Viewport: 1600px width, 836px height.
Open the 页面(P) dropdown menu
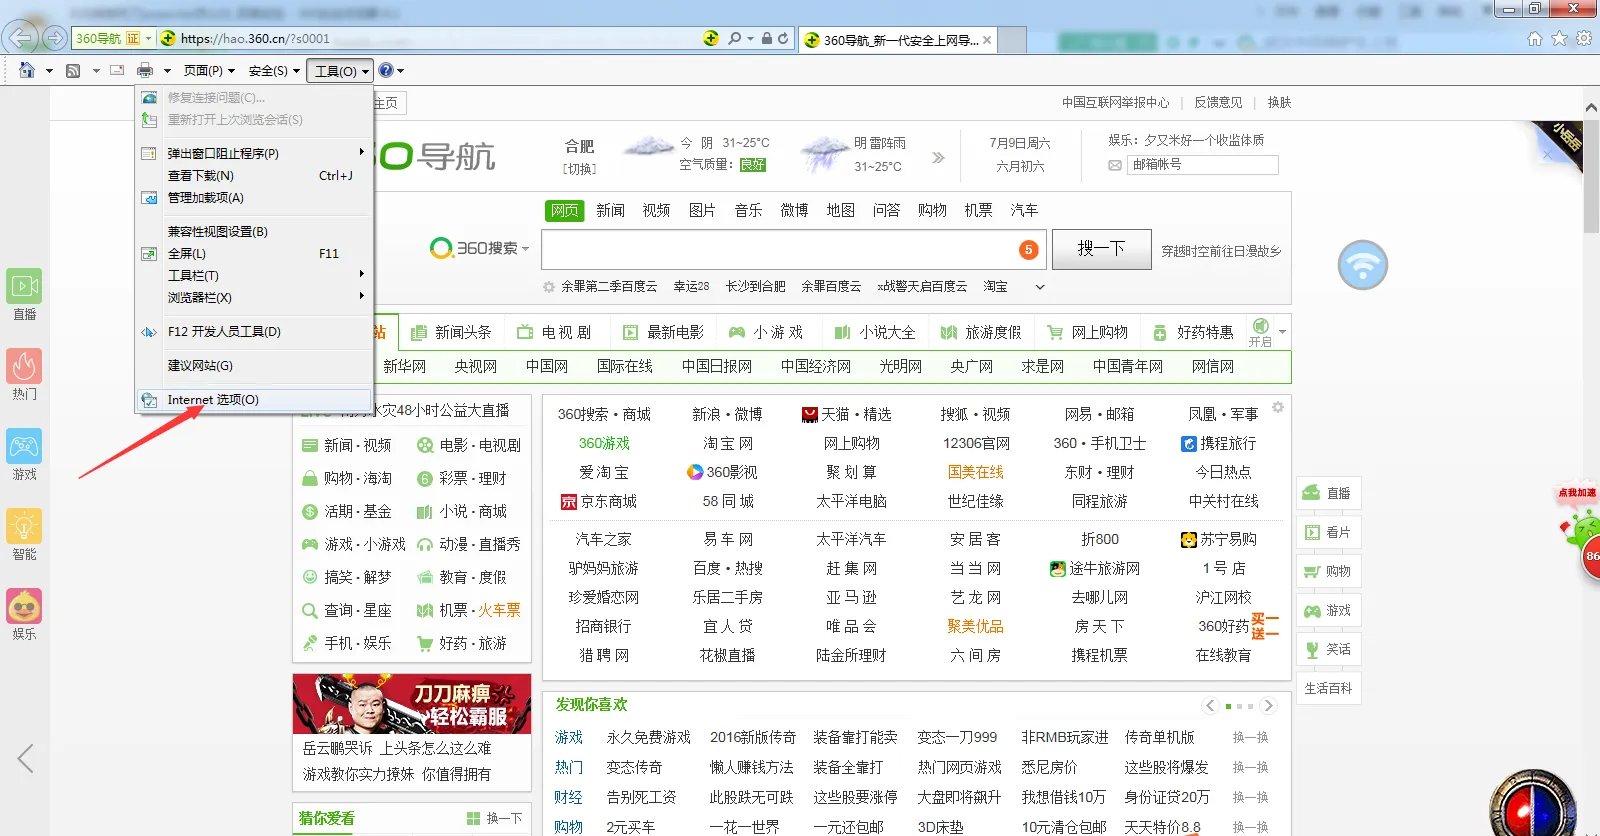click(209, 71)
